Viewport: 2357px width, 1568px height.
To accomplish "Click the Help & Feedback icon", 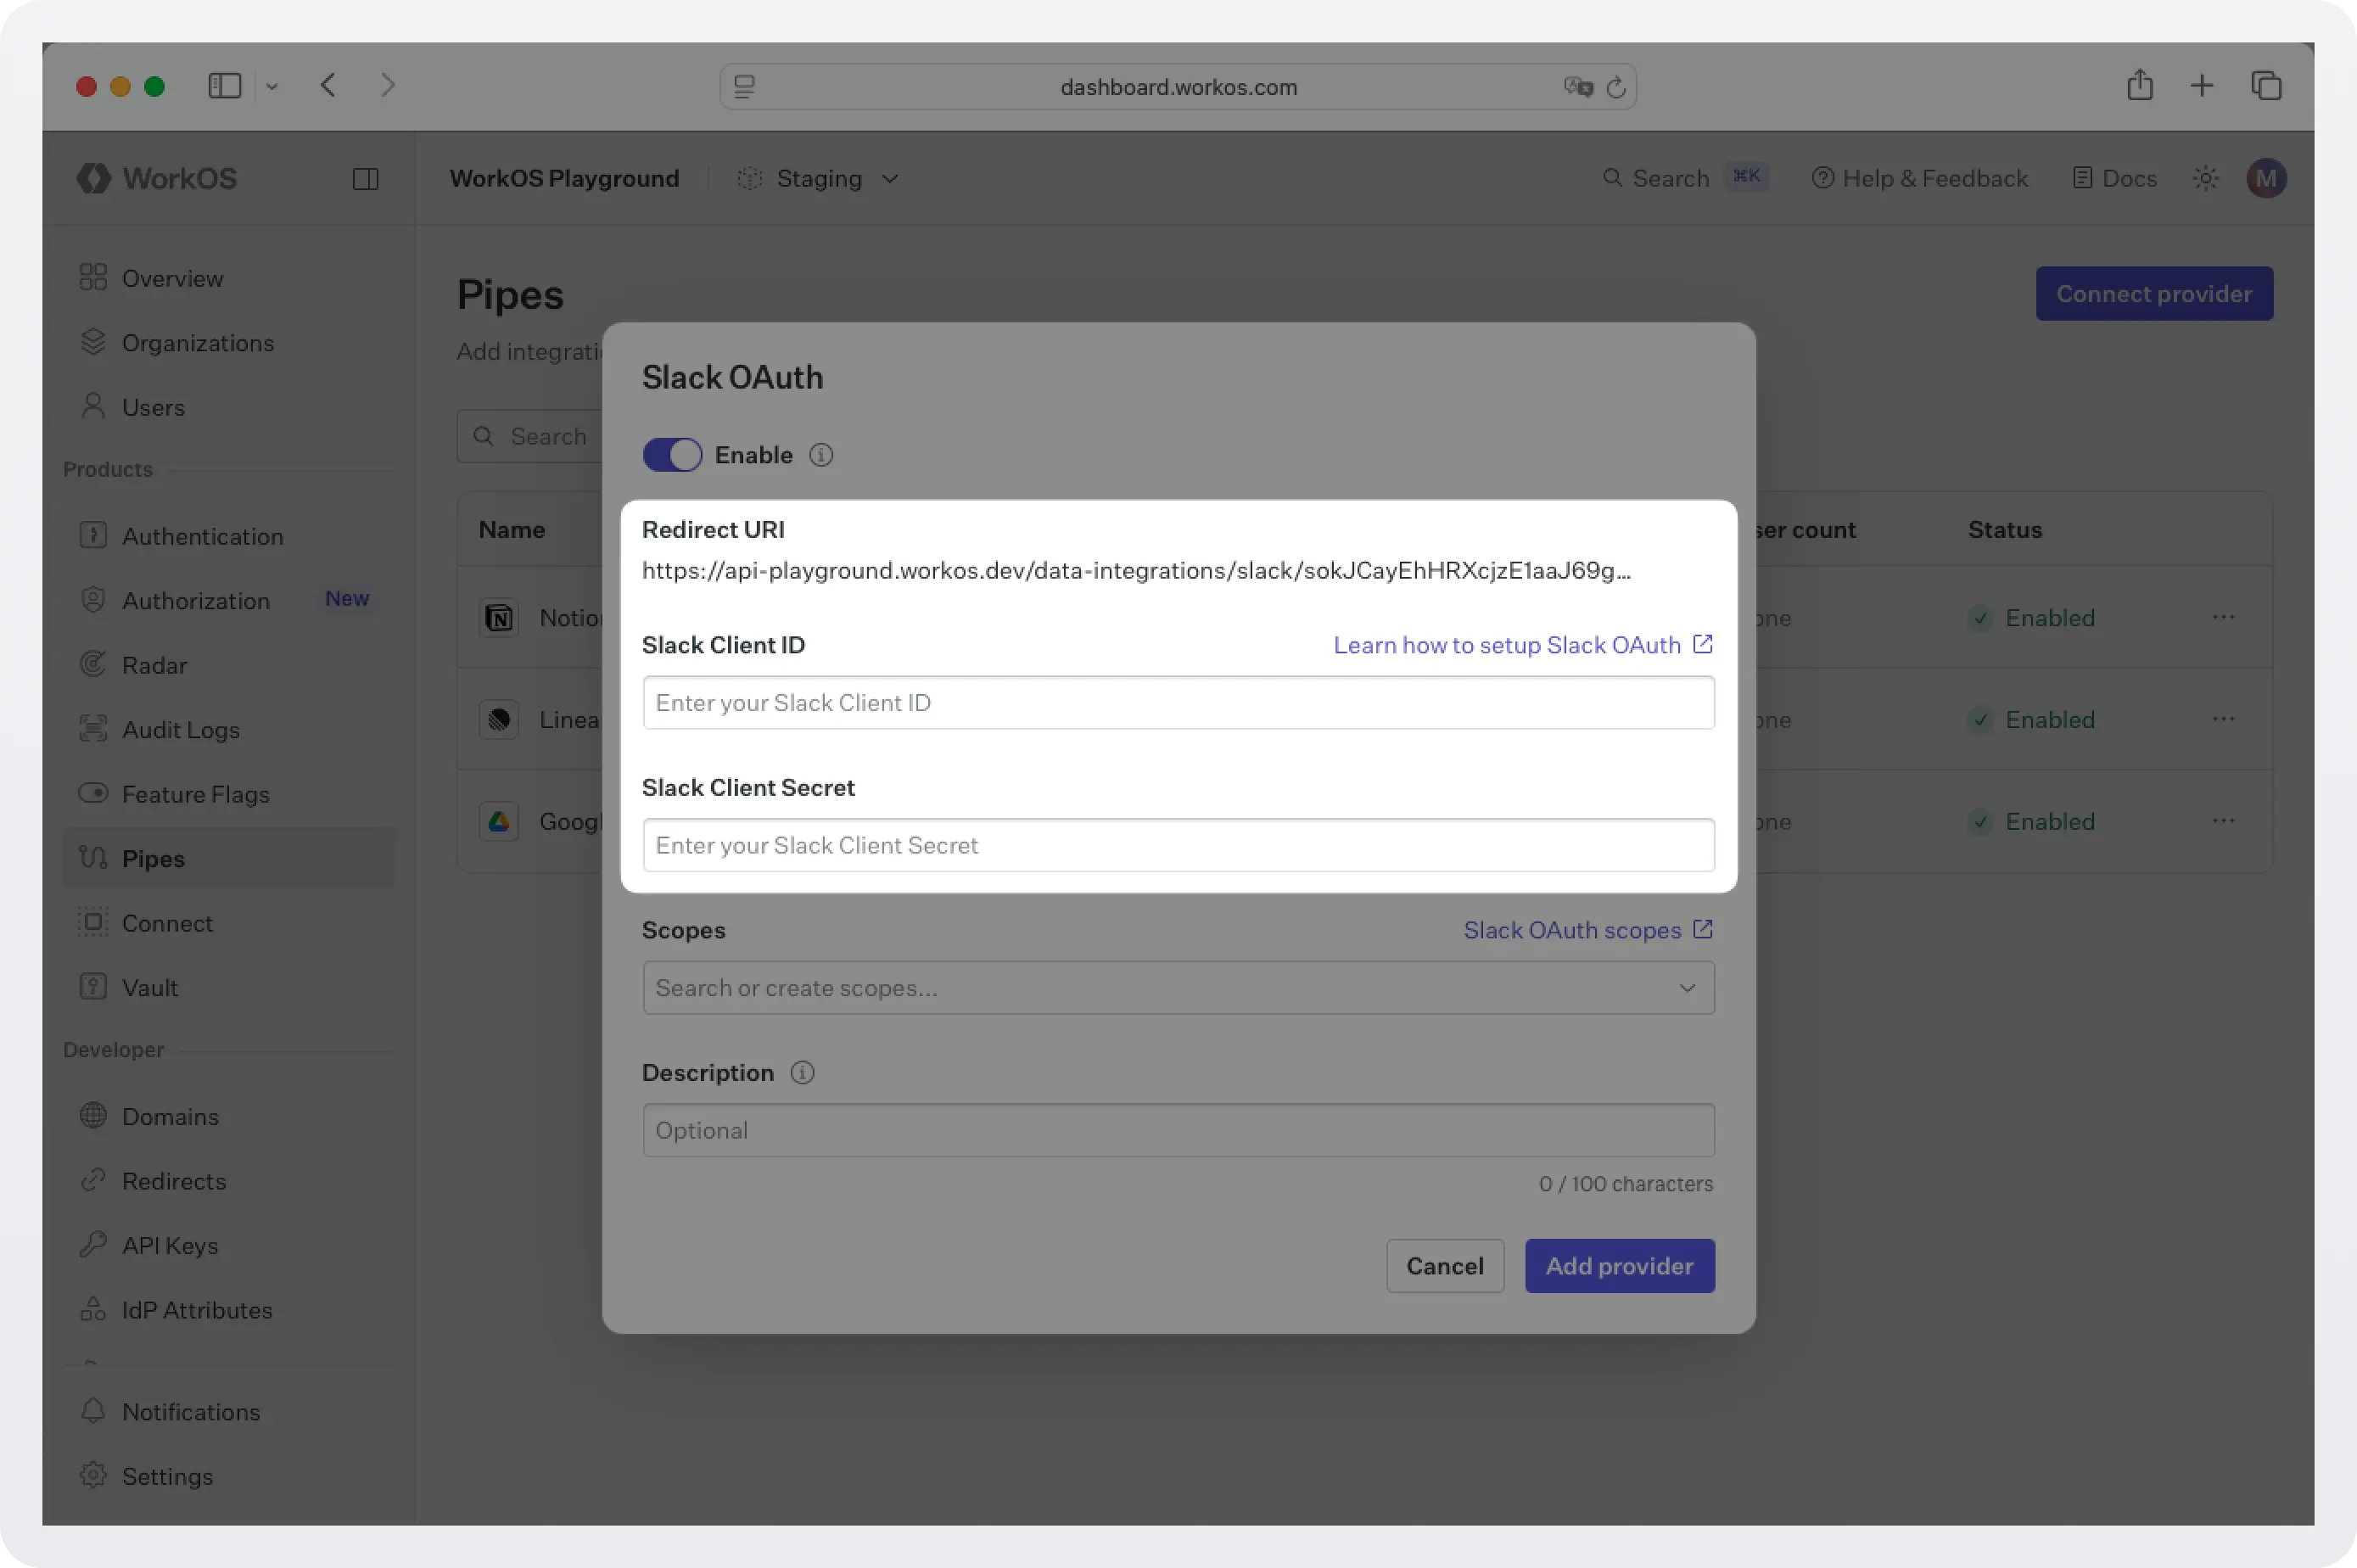I will click(x=1824, y=178).
